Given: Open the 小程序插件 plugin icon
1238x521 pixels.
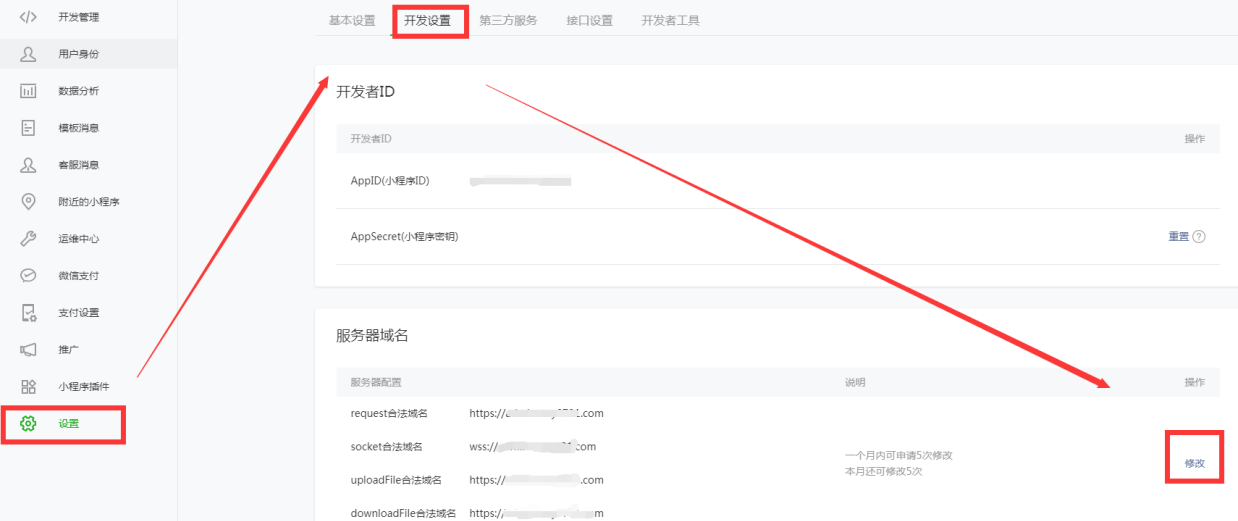Looking at the screenshot, I should click(29, 387).
